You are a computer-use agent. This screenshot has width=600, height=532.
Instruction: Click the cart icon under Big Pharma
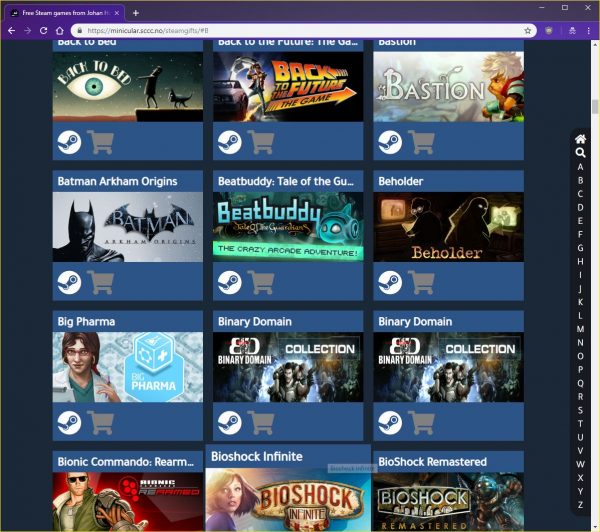click(100, 423)
